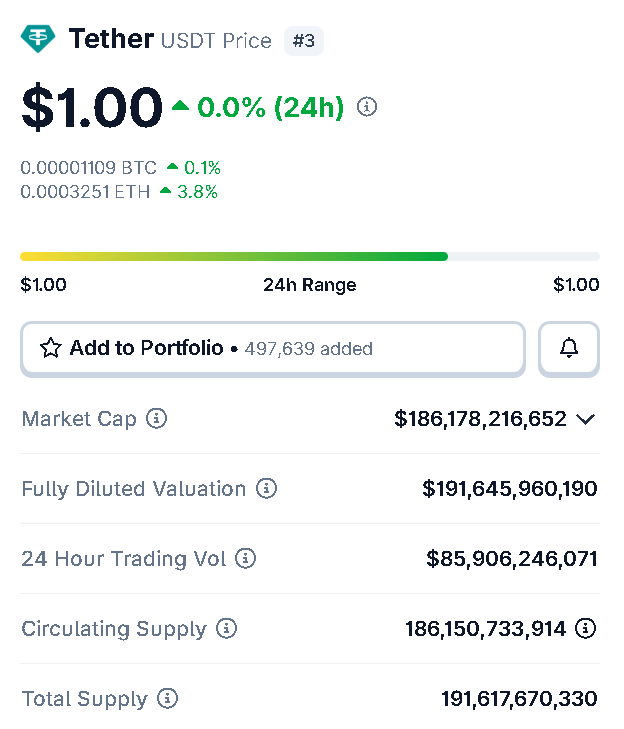Toggle star icon in Add to Portfolio
The height and width of the screenshot is (729, 624).
click(50, 348)
